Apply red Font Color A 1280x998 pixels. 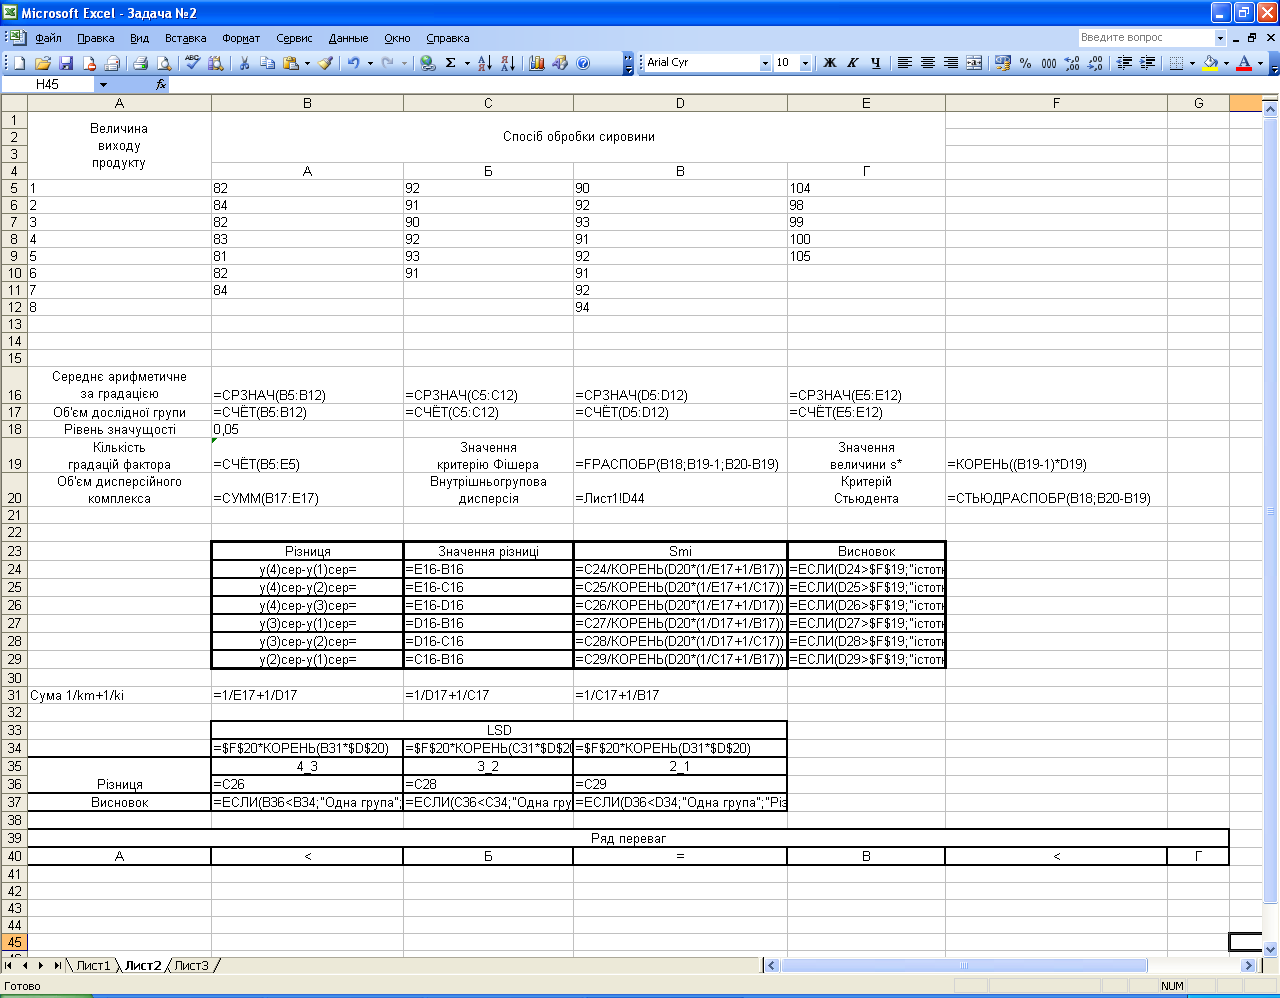coord(1244,63)
